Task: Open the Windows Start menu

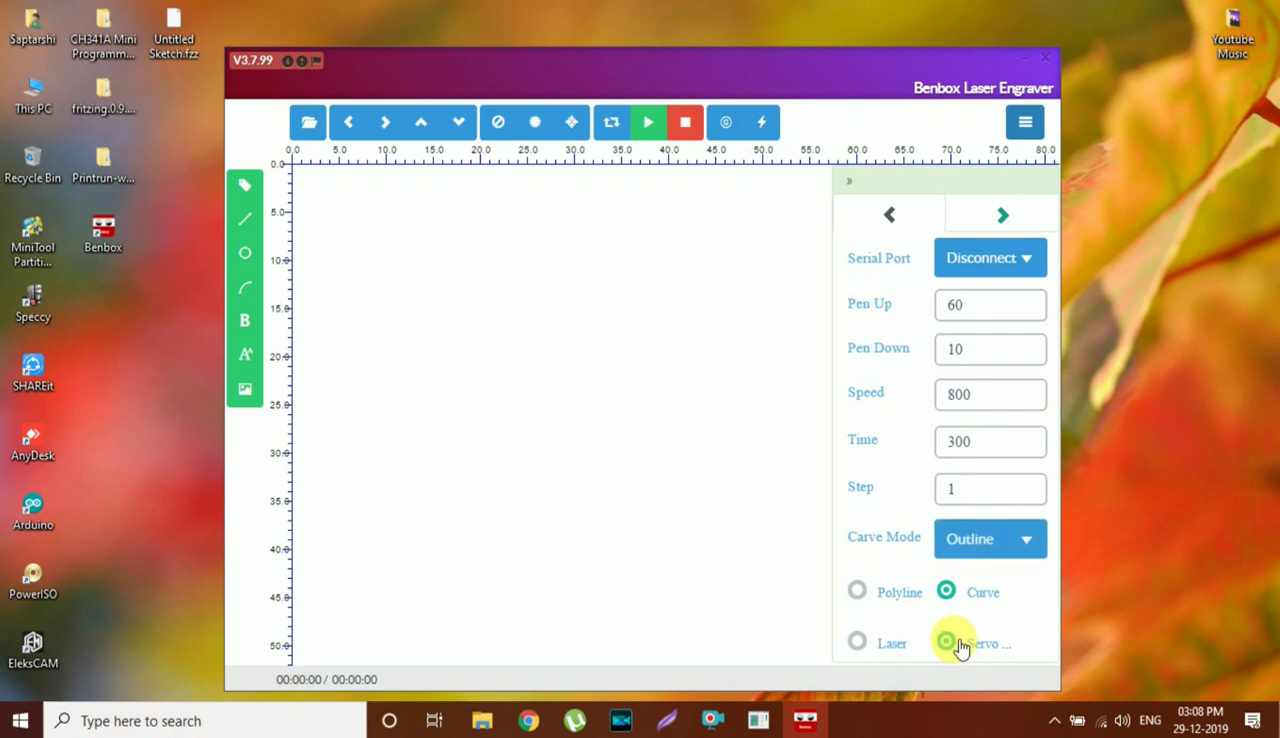Action: pyautogui.click(x=20, y=720)
